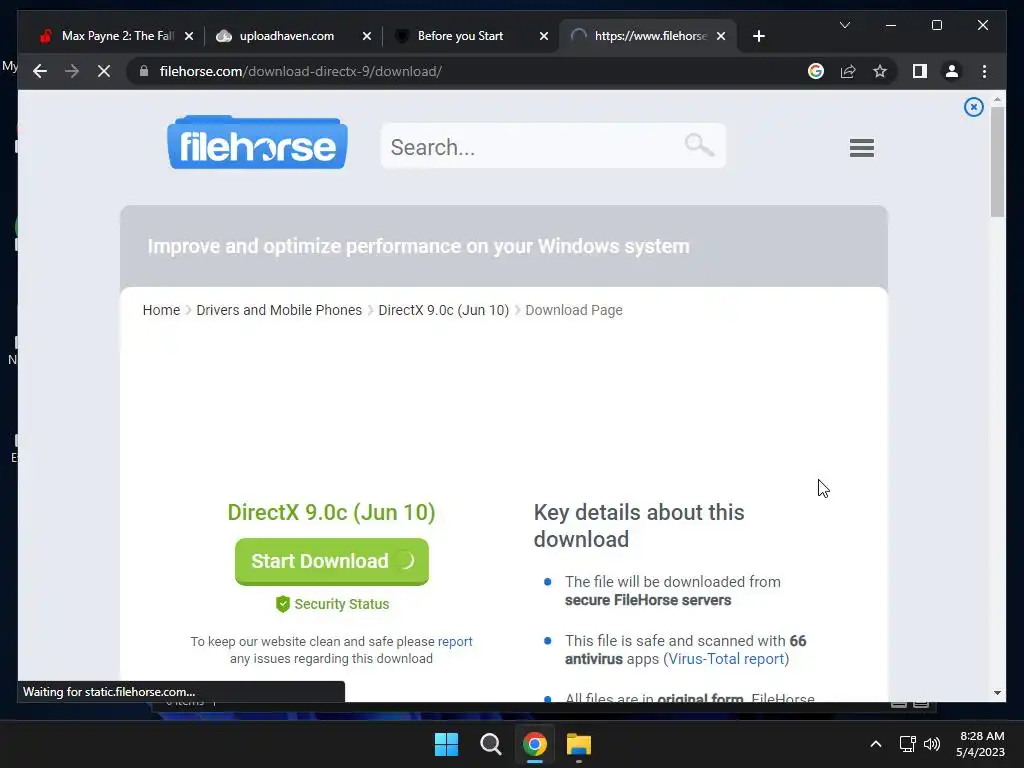Close the Before you Start tab
Image resolution: width=1024 pixels, height=768 pixels.
tap(543, 36)
